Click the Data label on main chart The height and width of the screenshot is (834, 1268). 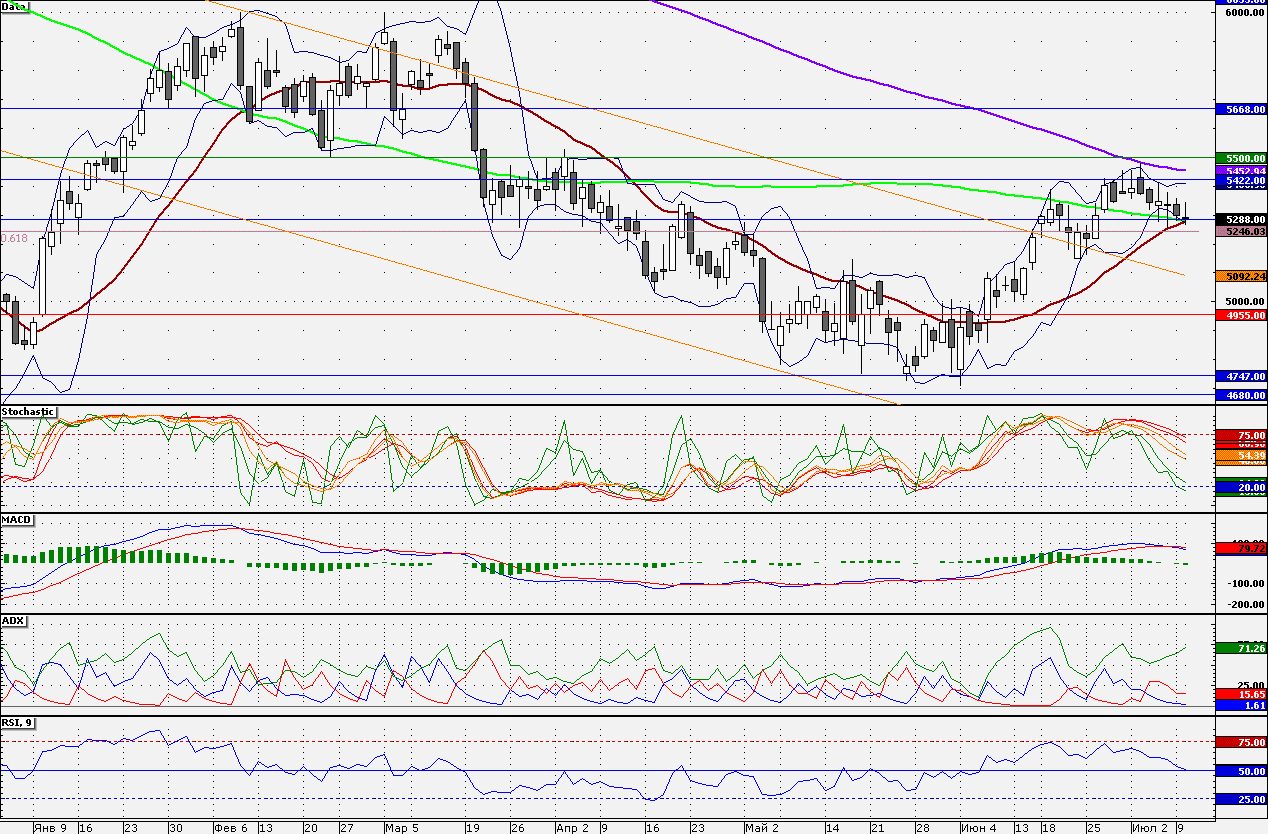pos(14,7)
